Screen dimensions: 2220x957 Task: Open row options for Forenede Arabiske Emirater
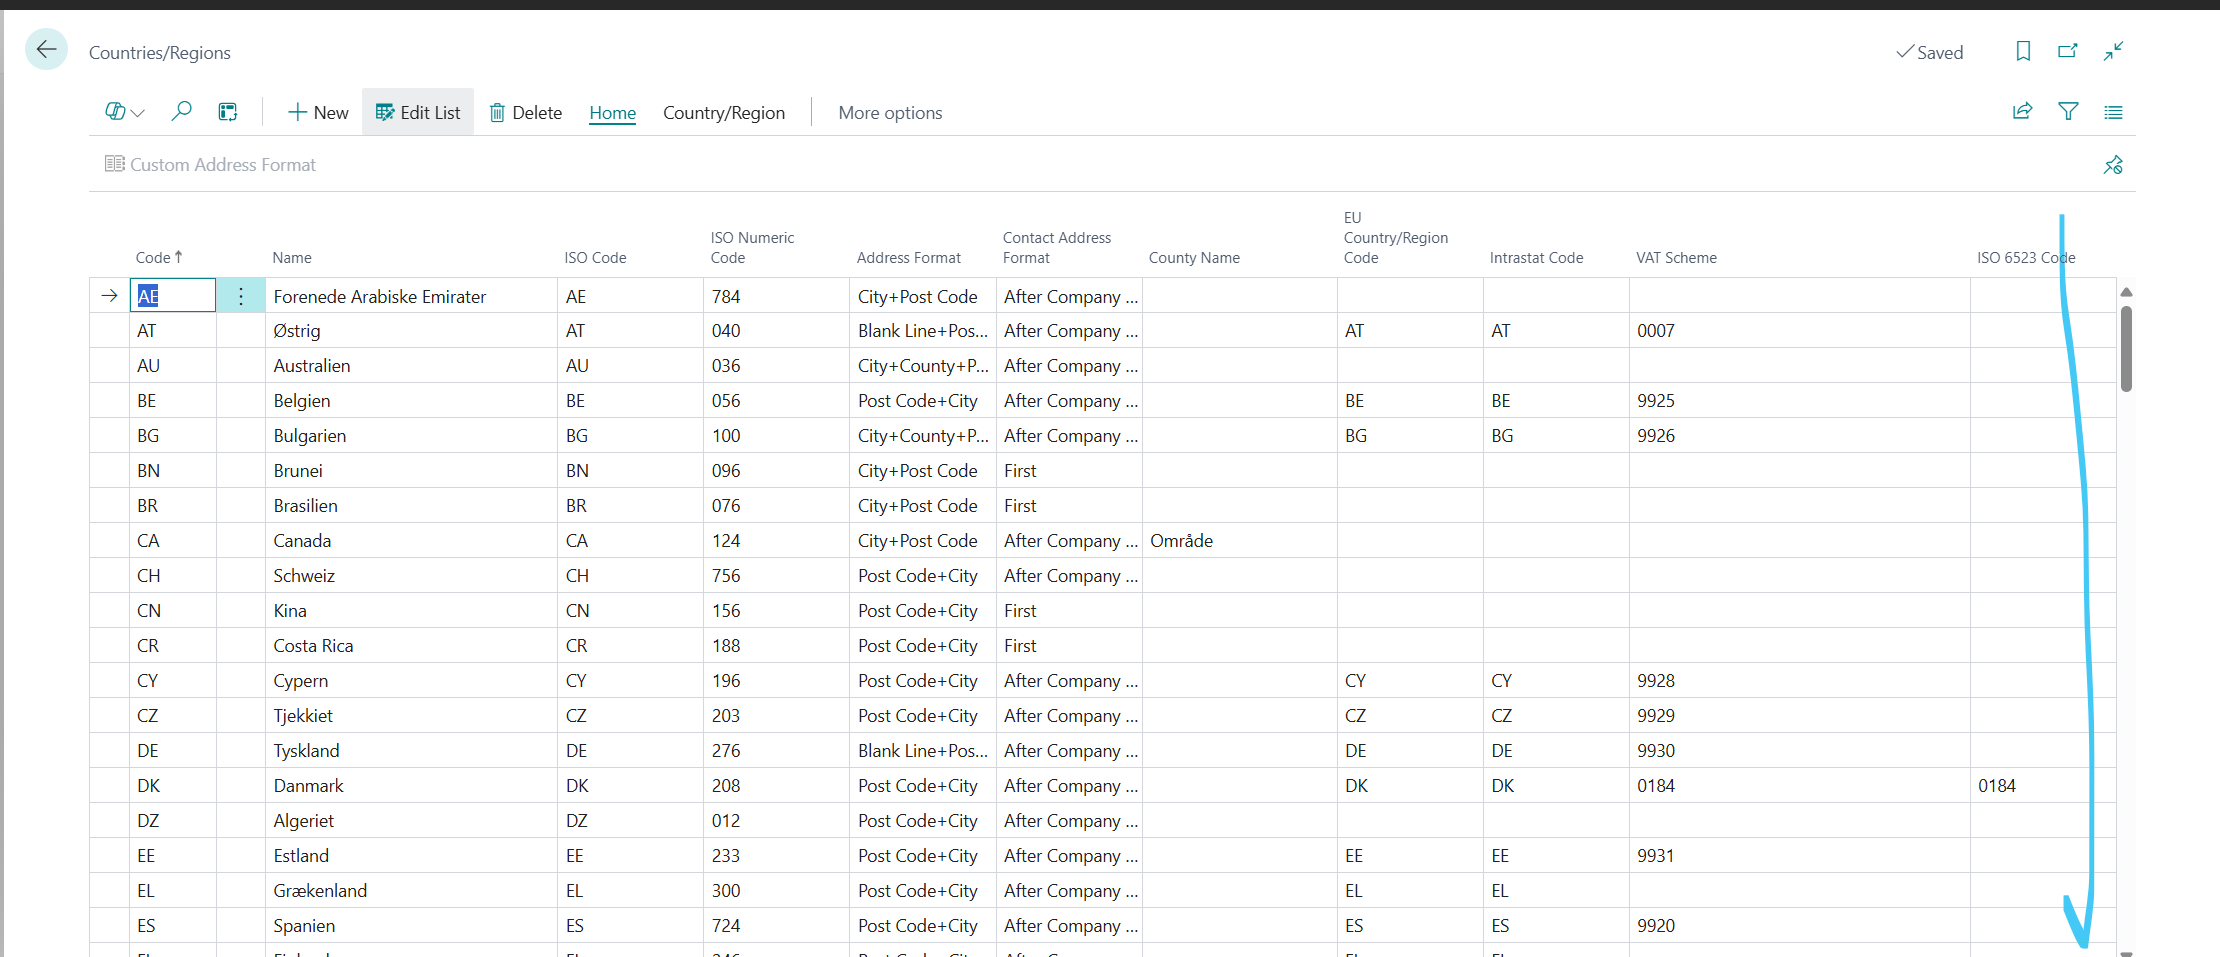coord(241,296)
